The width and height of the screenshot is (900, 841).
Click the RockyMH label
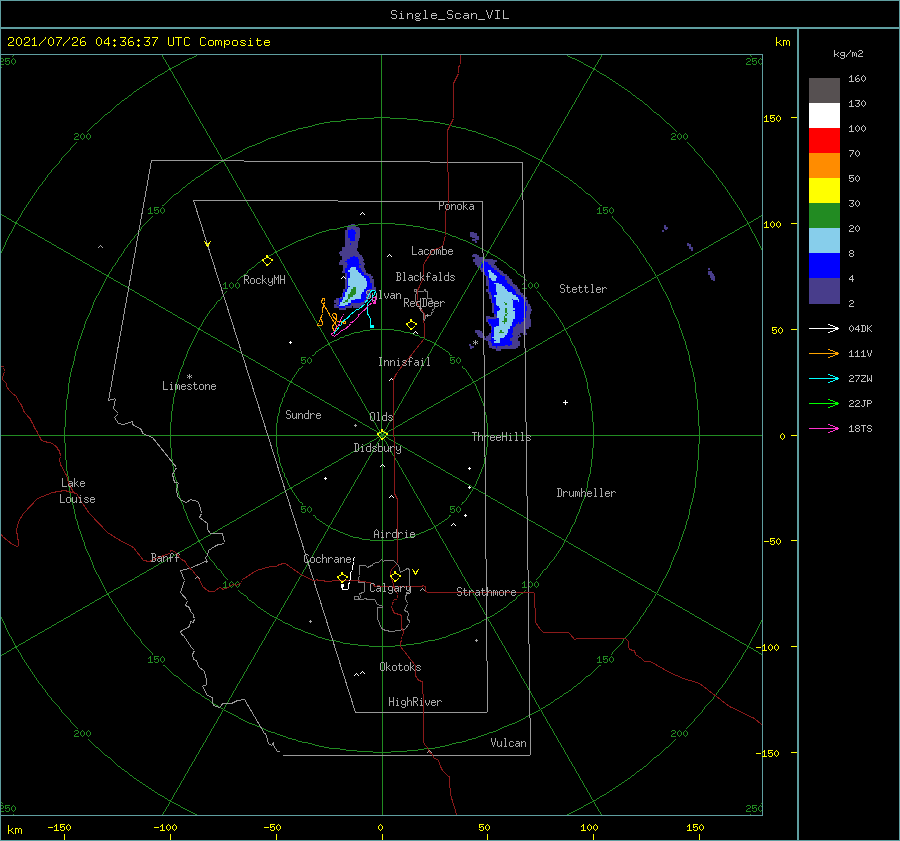tap(264, 280)
